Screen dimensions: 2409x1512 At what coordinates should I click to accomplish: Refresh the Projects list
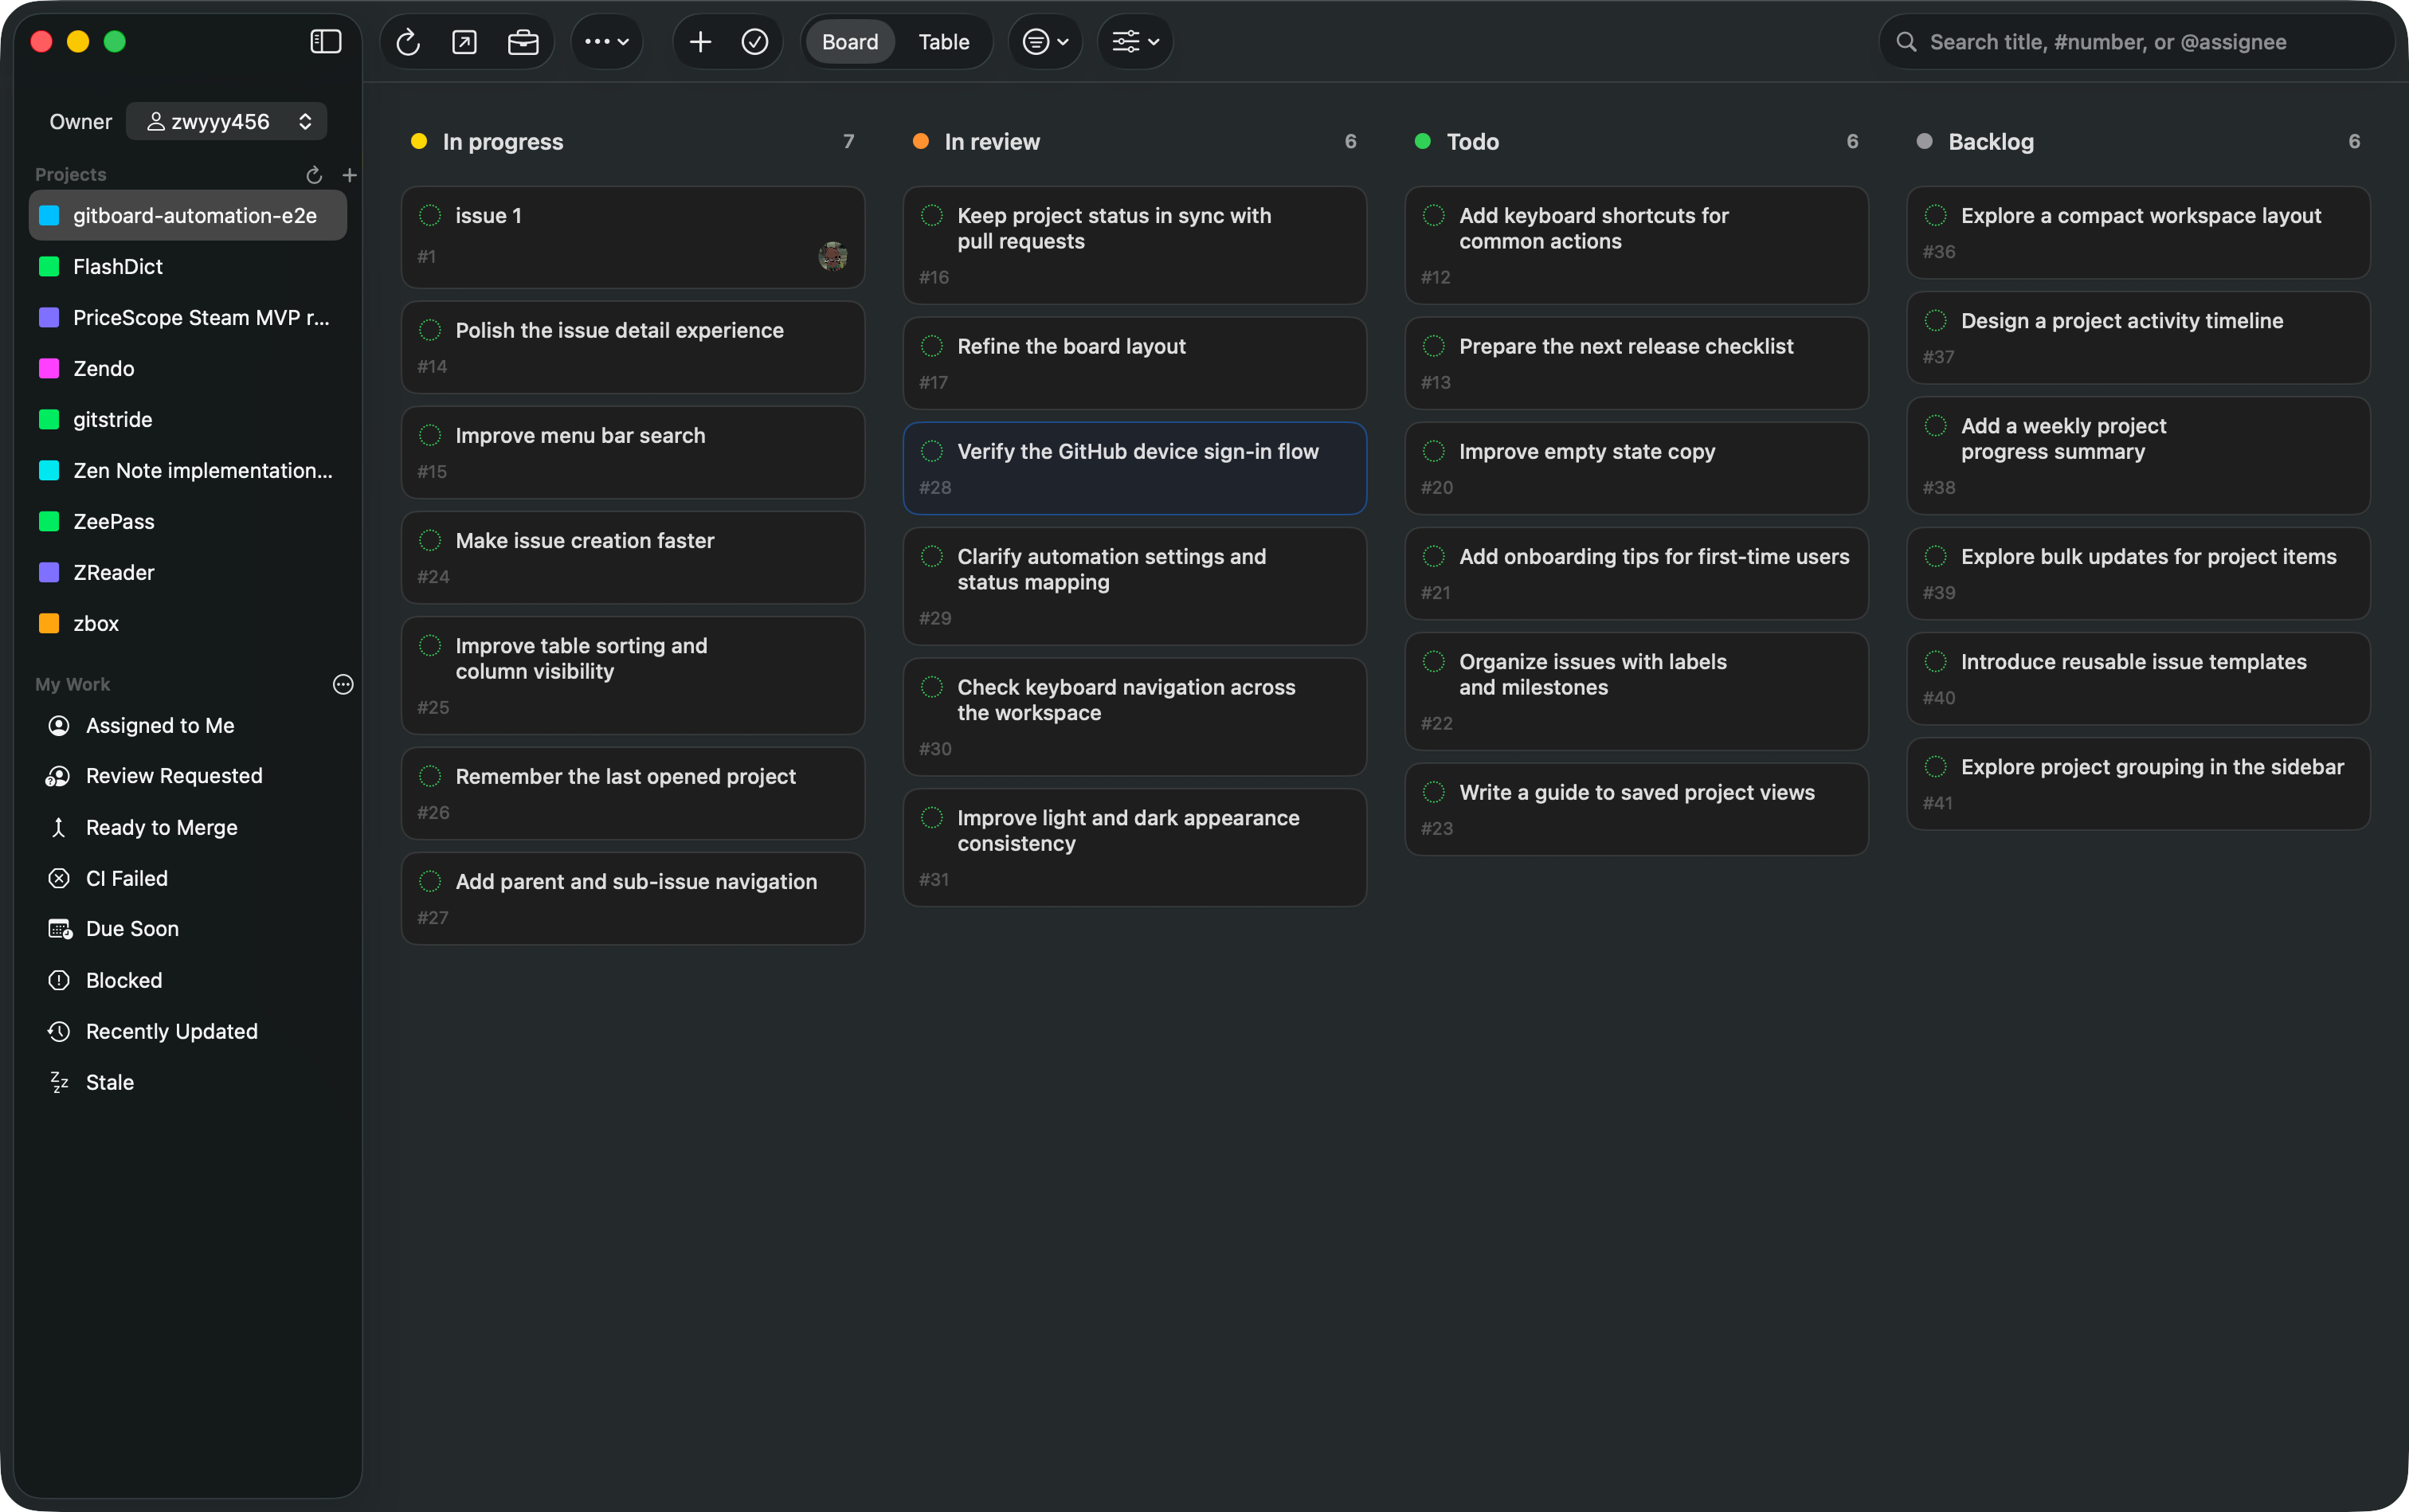click(314, 175)
